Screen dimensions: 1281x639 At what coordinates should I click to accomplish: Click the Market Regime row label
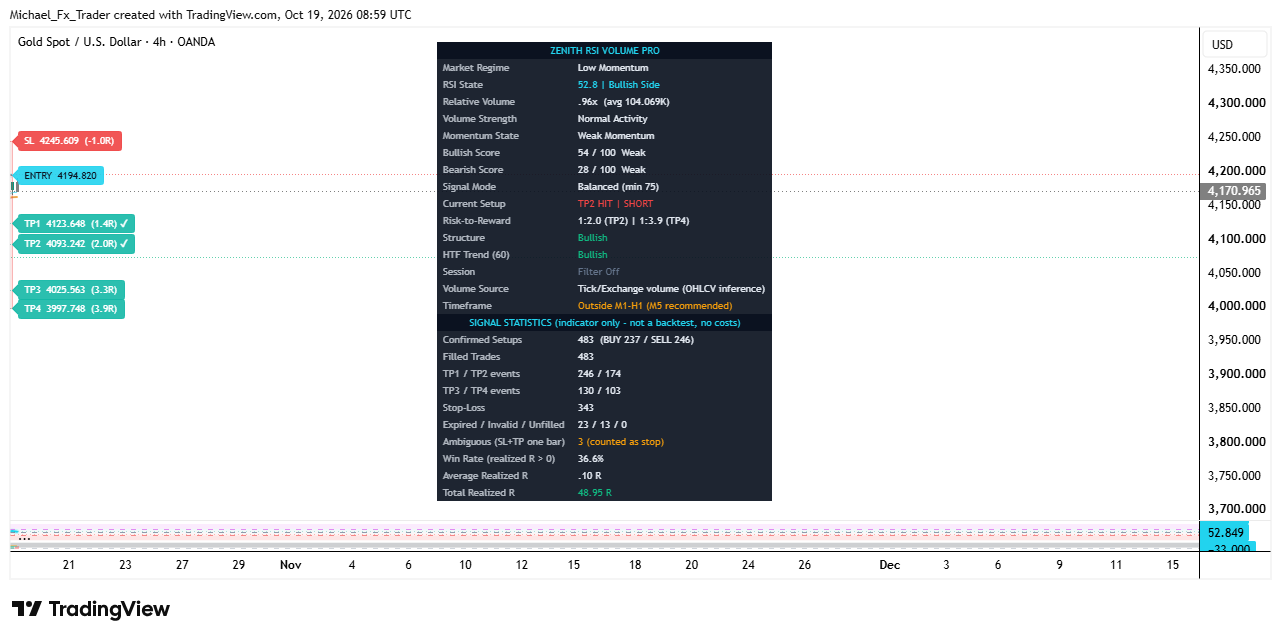476,68
